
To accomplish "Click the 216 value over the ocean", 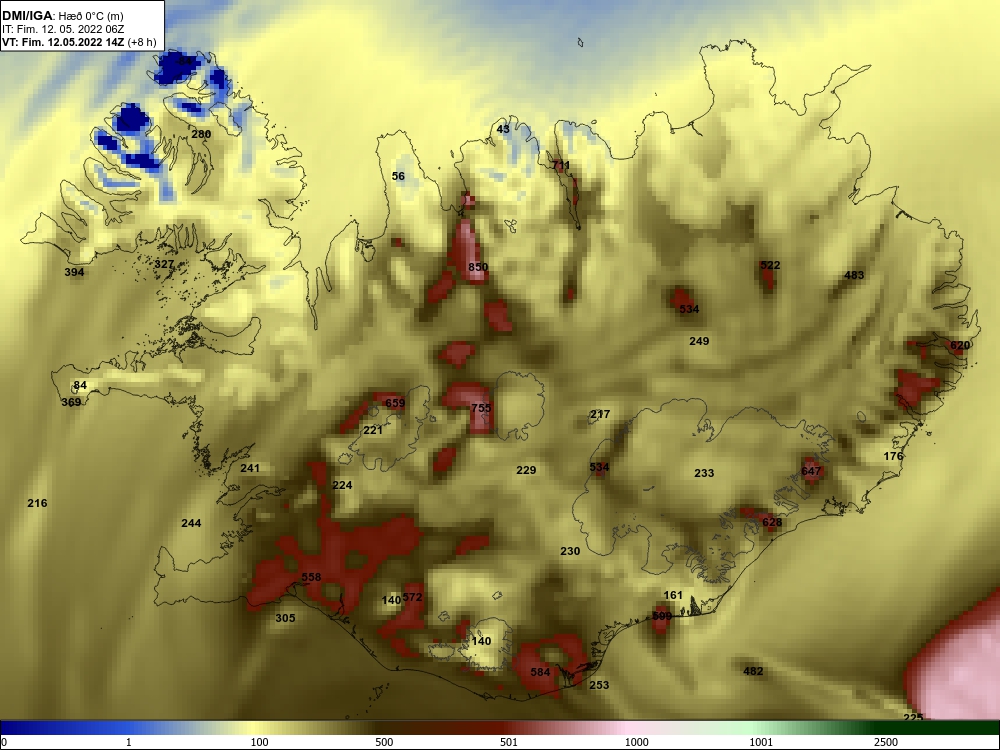I will 37,503.
